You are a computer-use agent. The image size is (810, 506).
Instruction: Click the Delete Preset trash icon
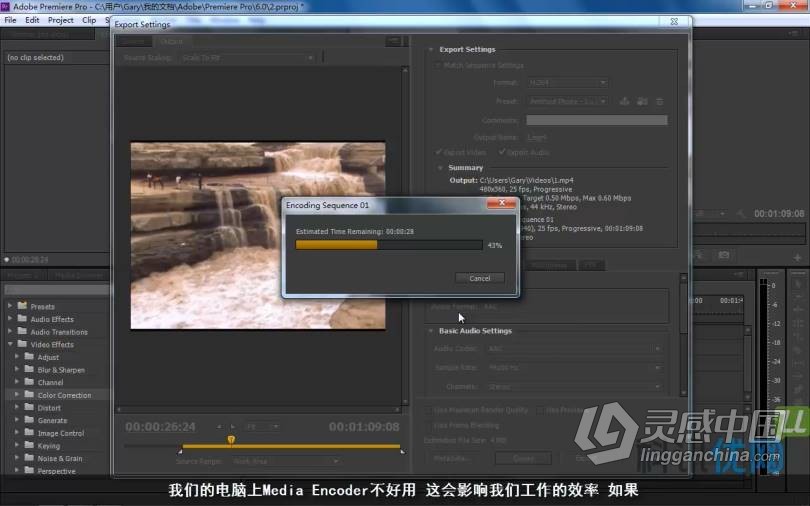(660, 101)
